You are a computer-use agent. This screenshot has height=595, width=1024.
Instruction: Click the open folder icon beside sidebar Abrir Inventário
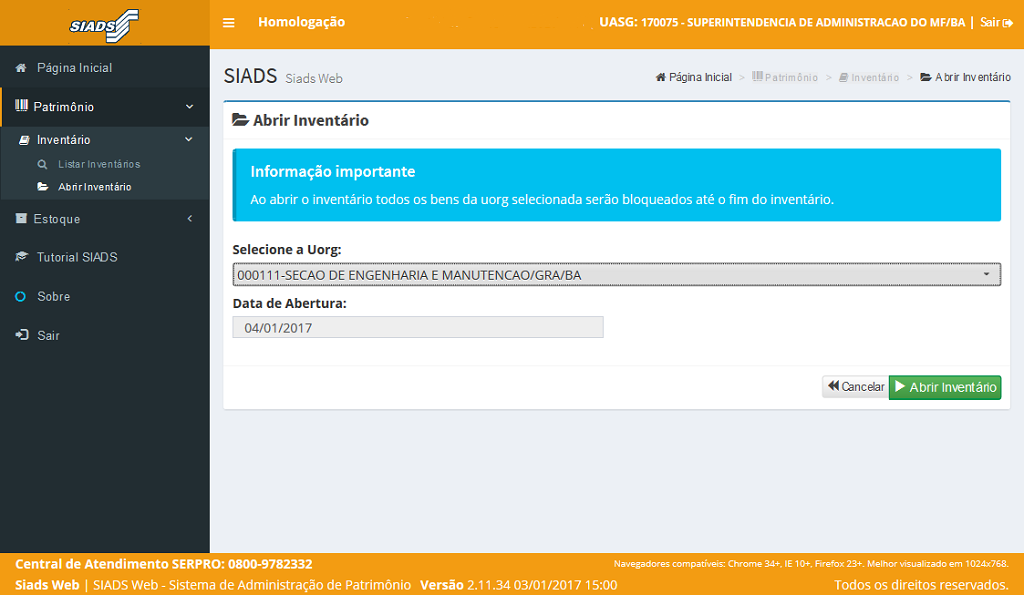[42, 187]
